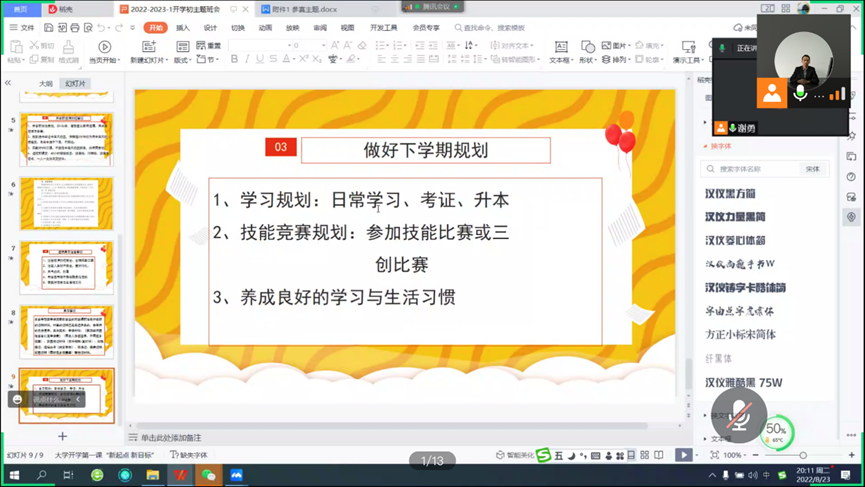
Task: Click the 新建幻灯片 new slide icon
Action: point(149,47)
